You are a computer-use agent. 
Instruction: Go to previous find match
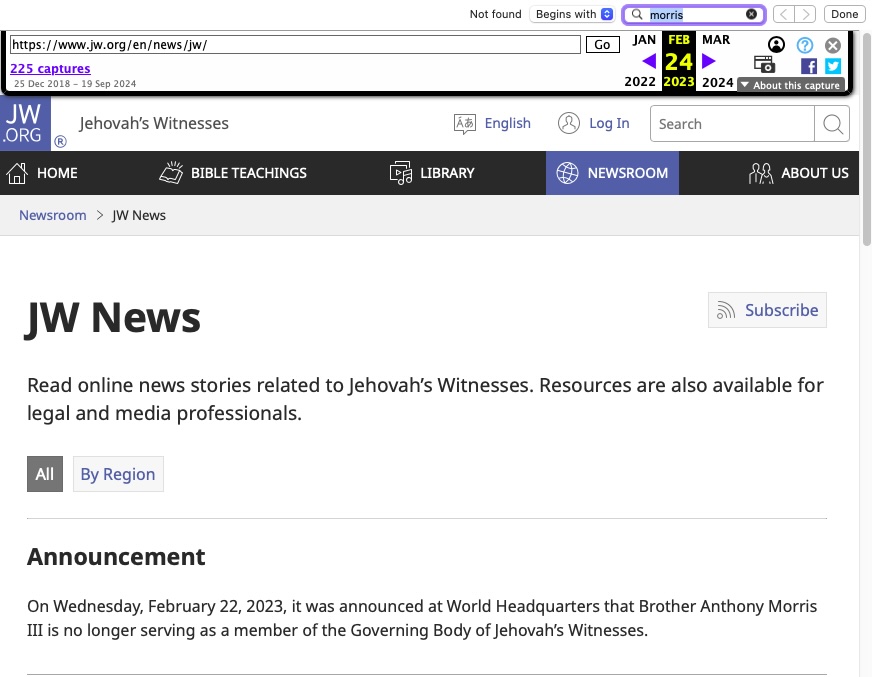pos(784,14)
